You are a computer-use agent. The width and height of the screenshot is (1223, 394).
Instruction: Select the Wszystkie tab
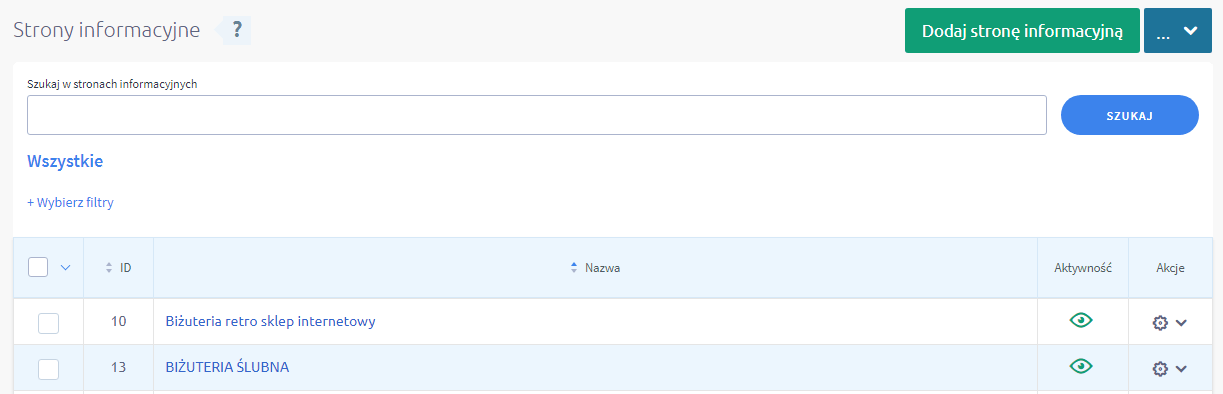click(x=65, y=161)
